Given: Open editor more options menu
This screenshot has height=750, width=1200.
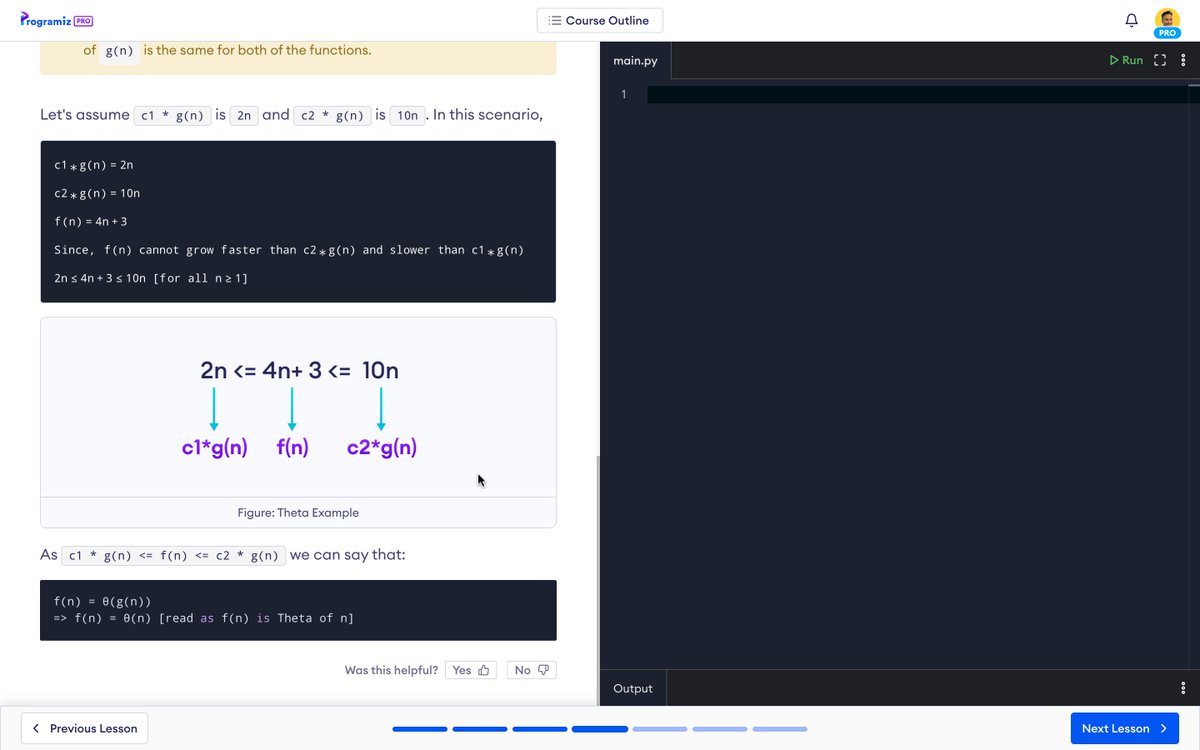Looking at the screenshot, I should (x=1184, y=60).
